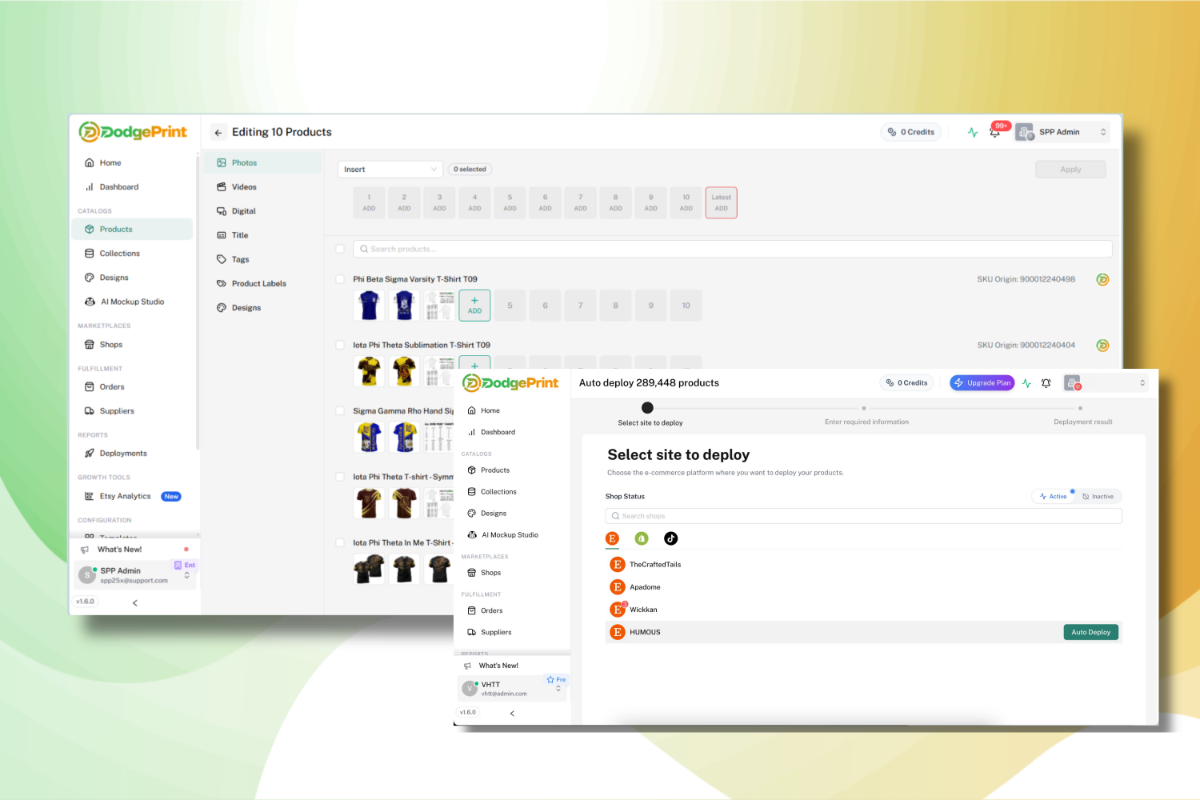Screen dimensions: 1200x800
Task: Click the top-row slot 1 ADD box
Action: point(369,203)
